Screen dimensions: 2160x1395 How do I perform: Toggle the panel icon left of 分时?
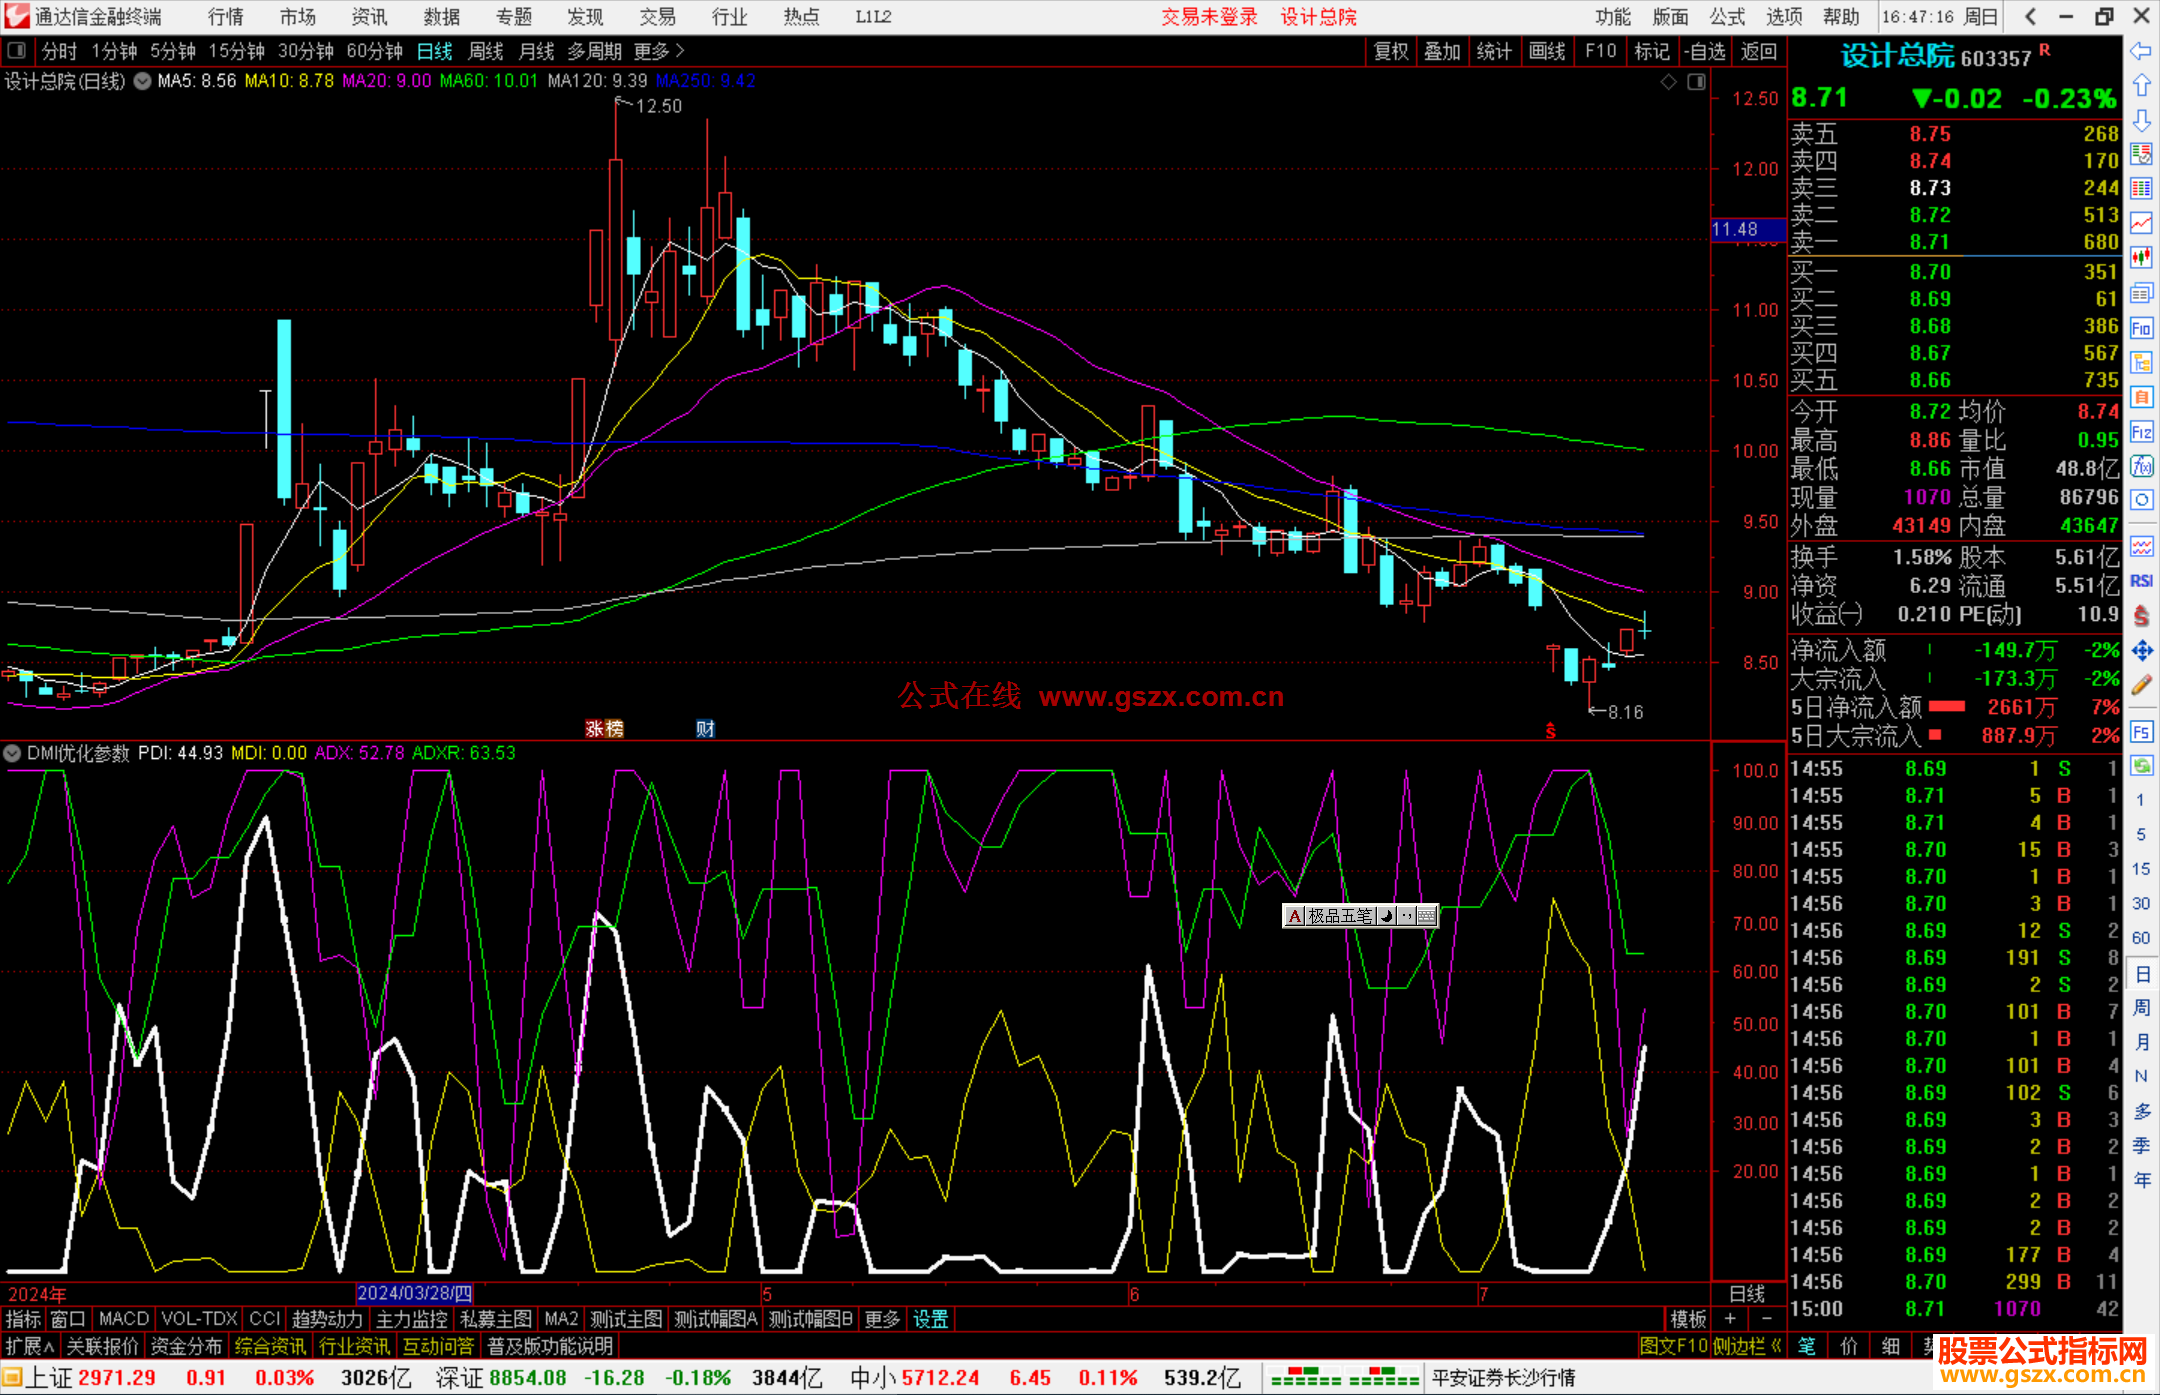click(x=17, y=51)
